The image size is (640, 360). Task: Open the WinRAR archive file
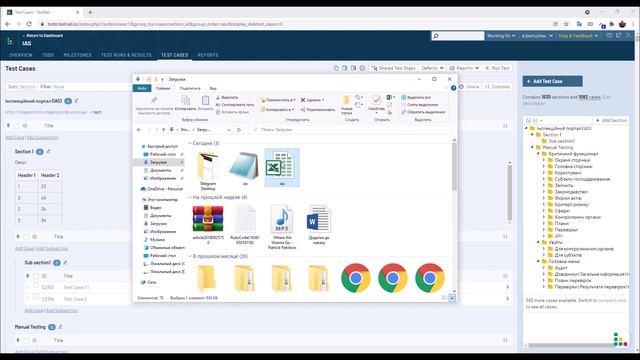tap(208, 224)
